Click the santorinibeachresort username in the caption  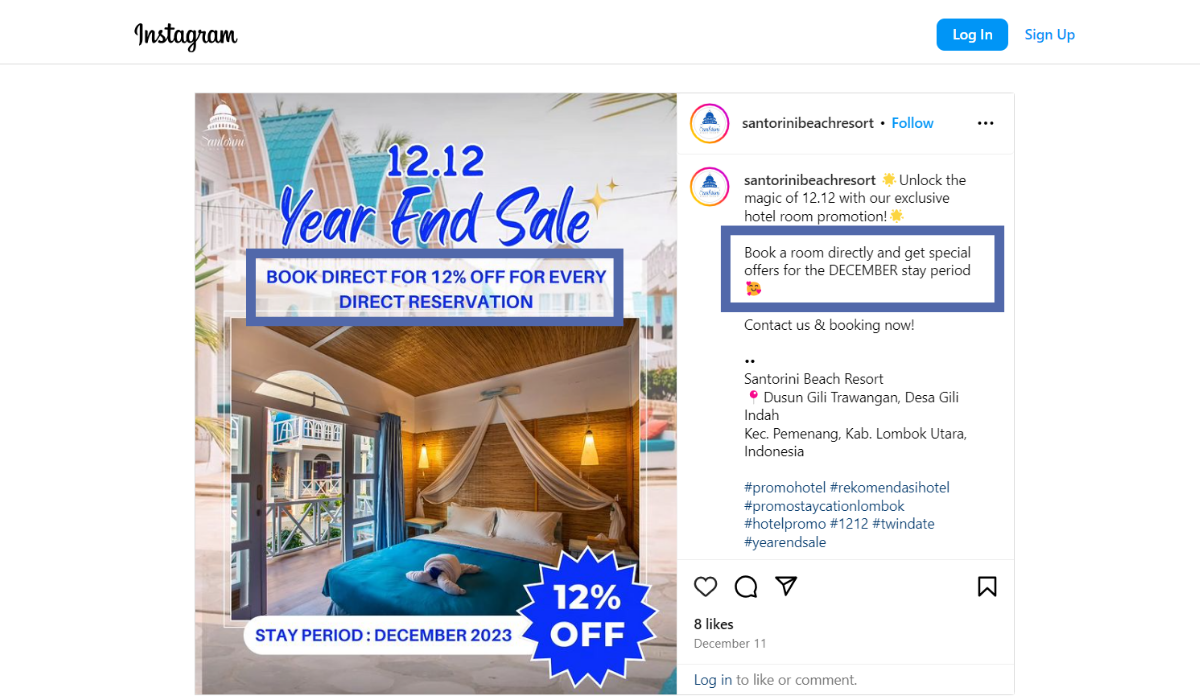810,180
